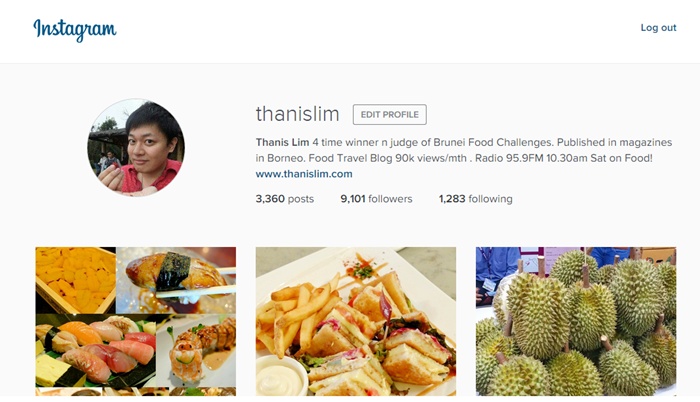700x402 pixels.
Task: Click the assorted nigiri platter image in collage
Action: 96,351
